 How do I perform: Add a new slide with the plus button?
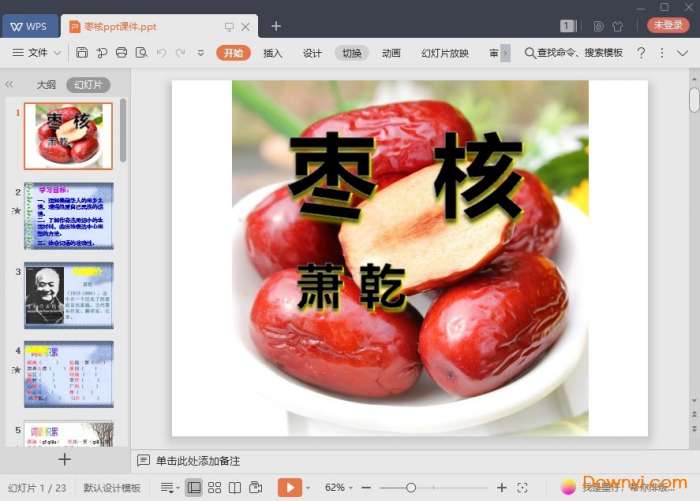(x=64, y=459)
